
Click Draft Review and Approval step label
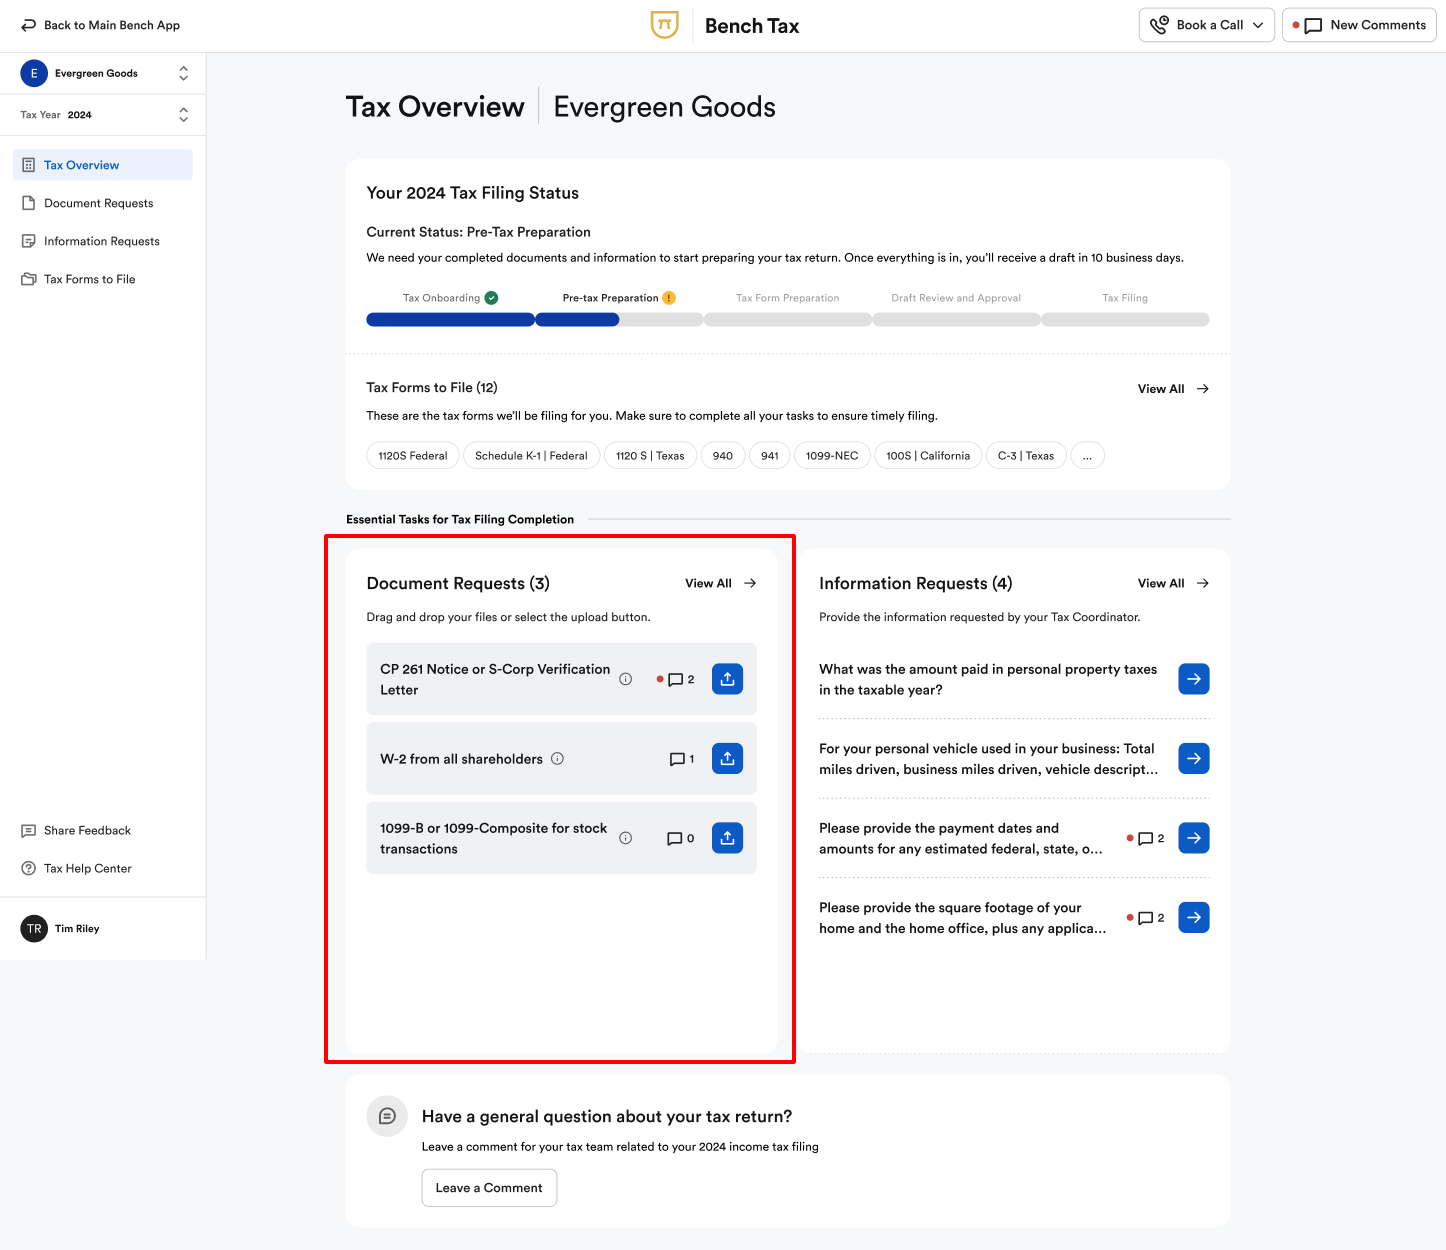(956, 298)
